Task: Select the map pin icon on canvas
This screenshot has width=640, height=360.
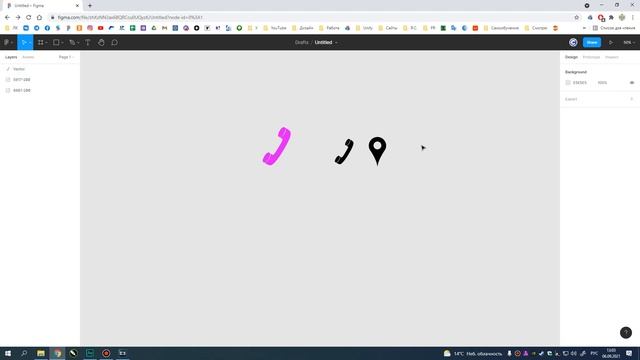Action: click(378, 151)
